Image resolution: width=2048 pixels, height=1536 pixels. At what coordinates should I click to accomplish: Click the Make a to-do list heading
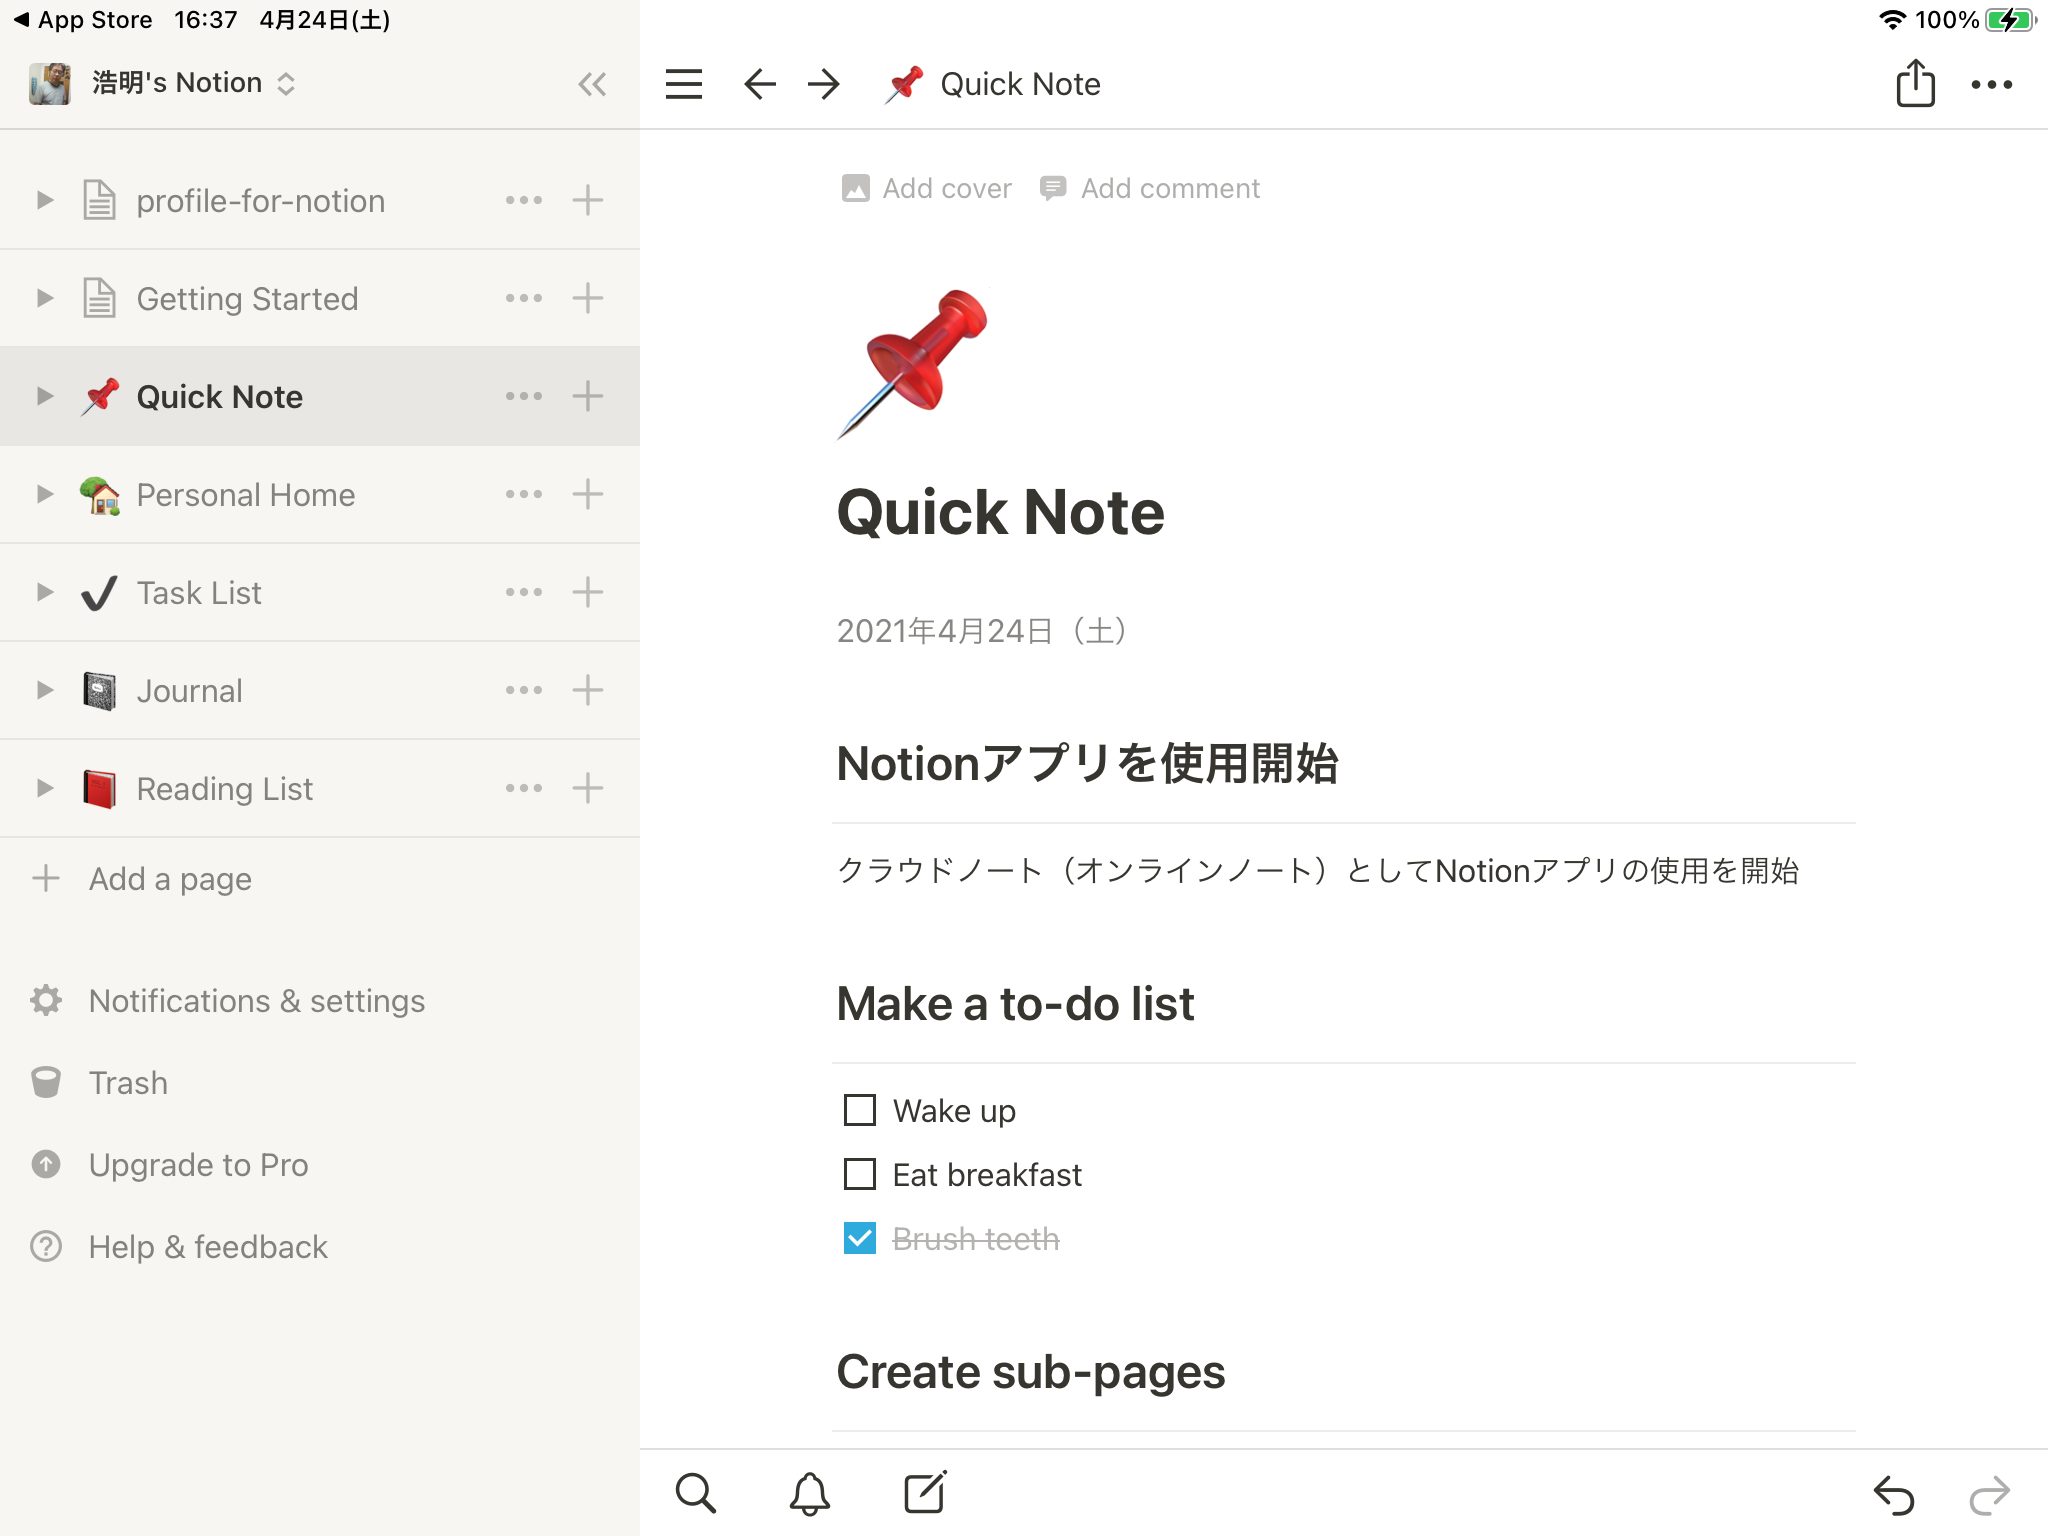tap(1015, 1003)
